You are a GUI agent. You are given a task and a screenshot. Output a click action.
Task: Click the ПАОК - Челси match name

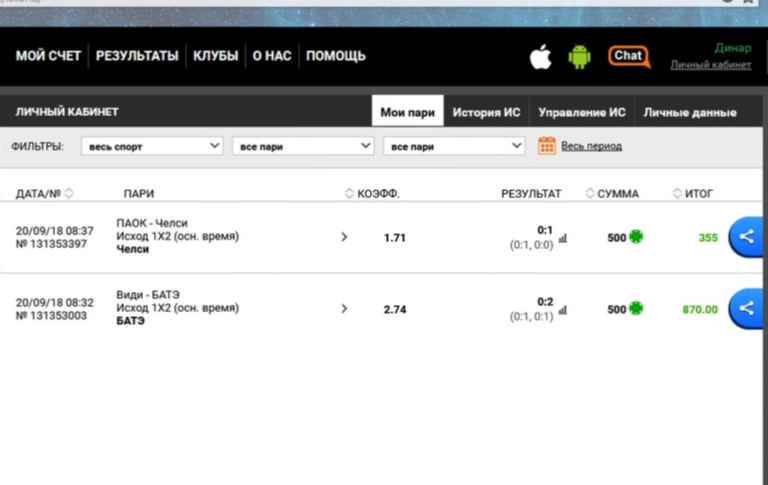(152, 223)
